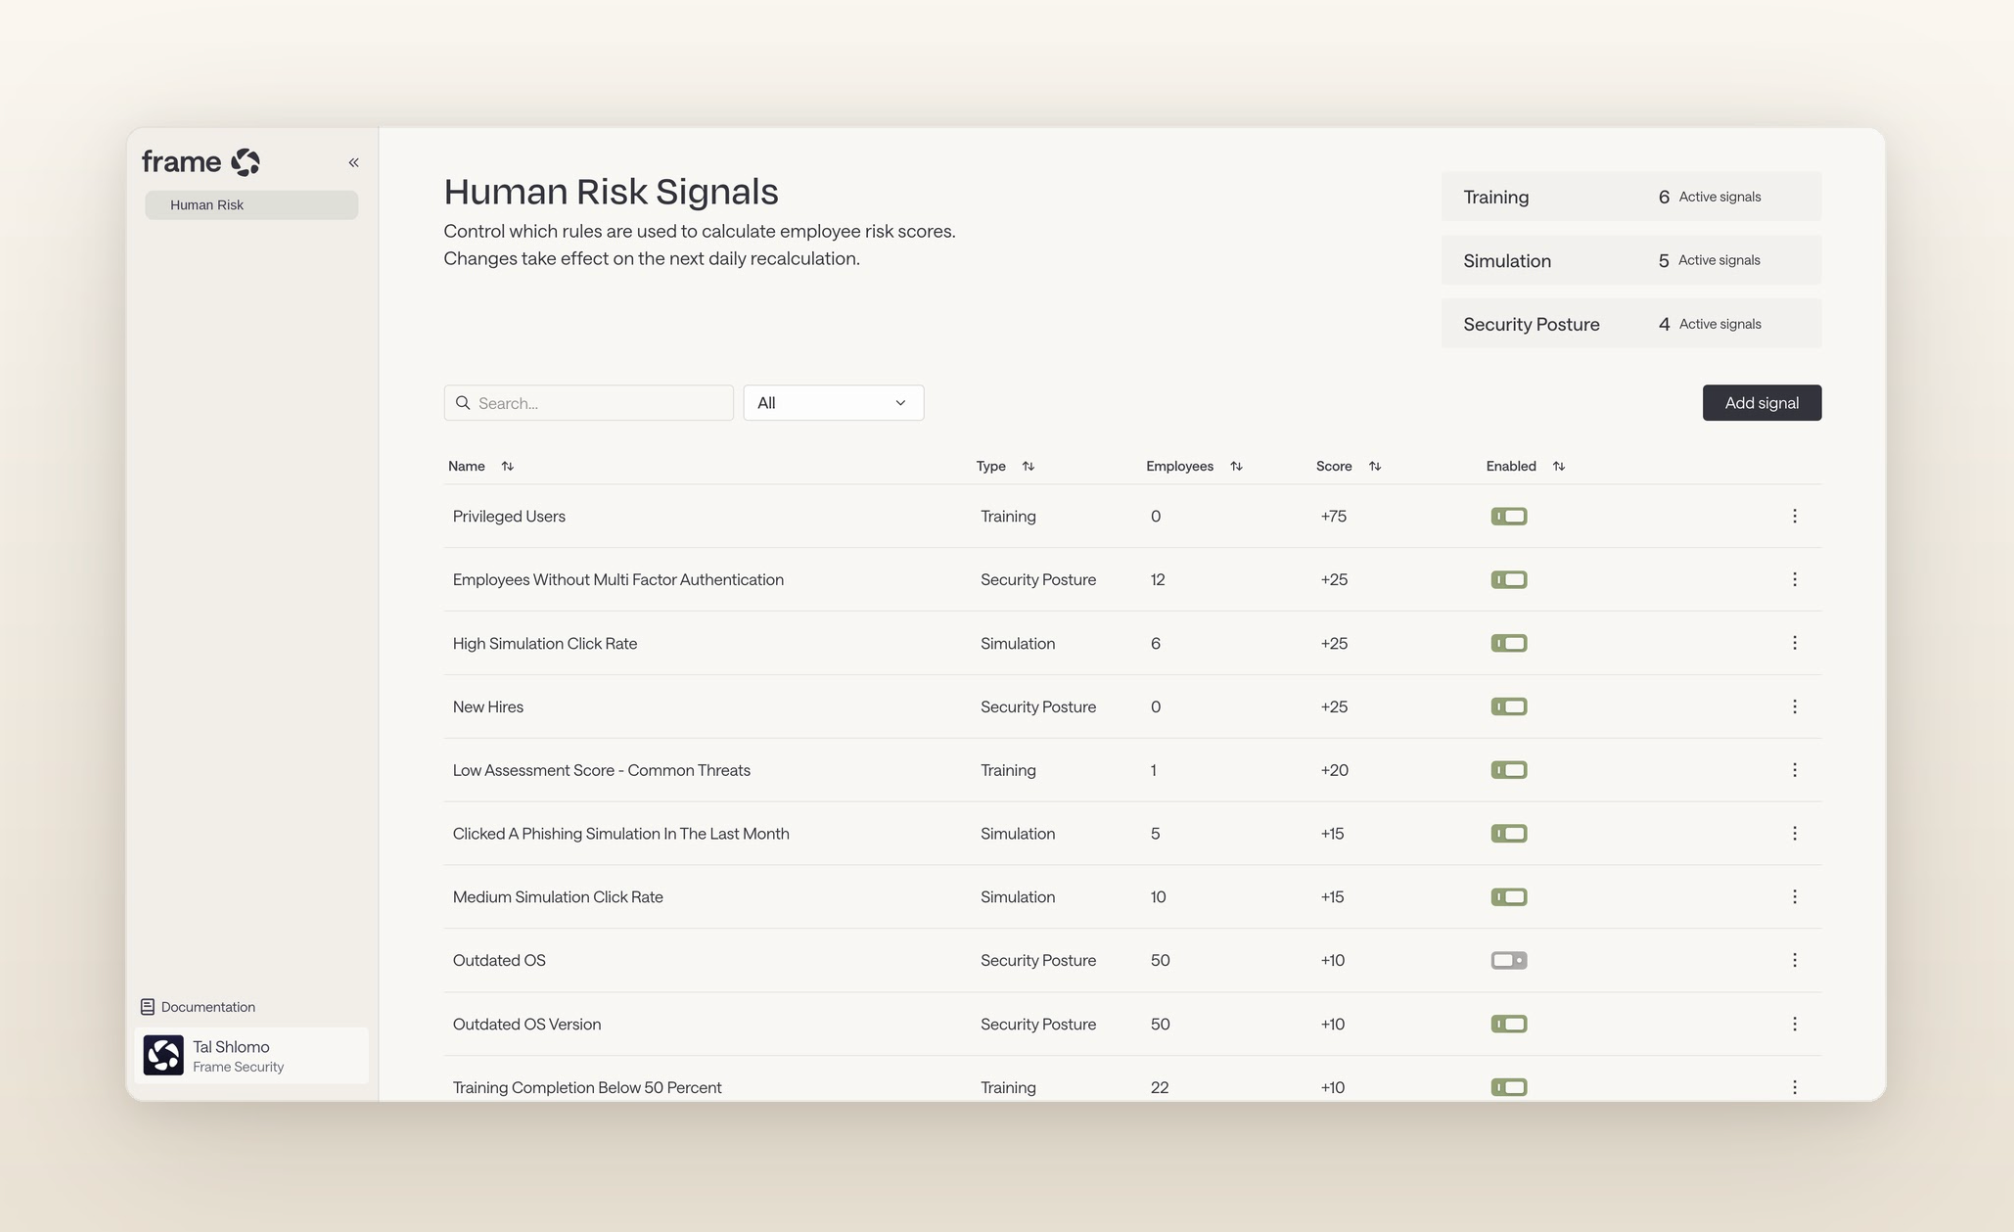
Task: Collapse the sidebar with the double-chevron icon
Action: tap(353, 162)
